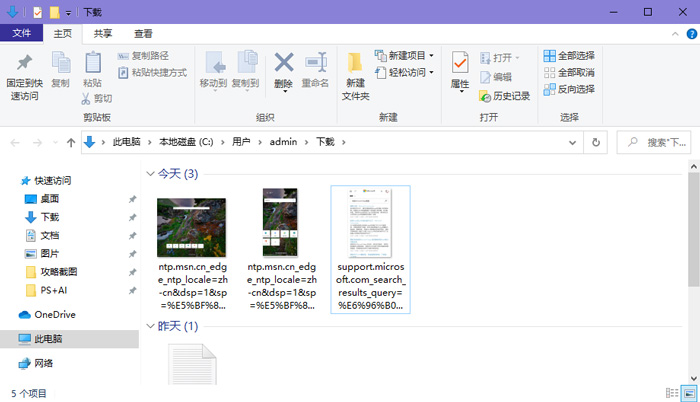Switch to the View (查看) tab
The image size is (700, 402).
(x=143, y=34)
